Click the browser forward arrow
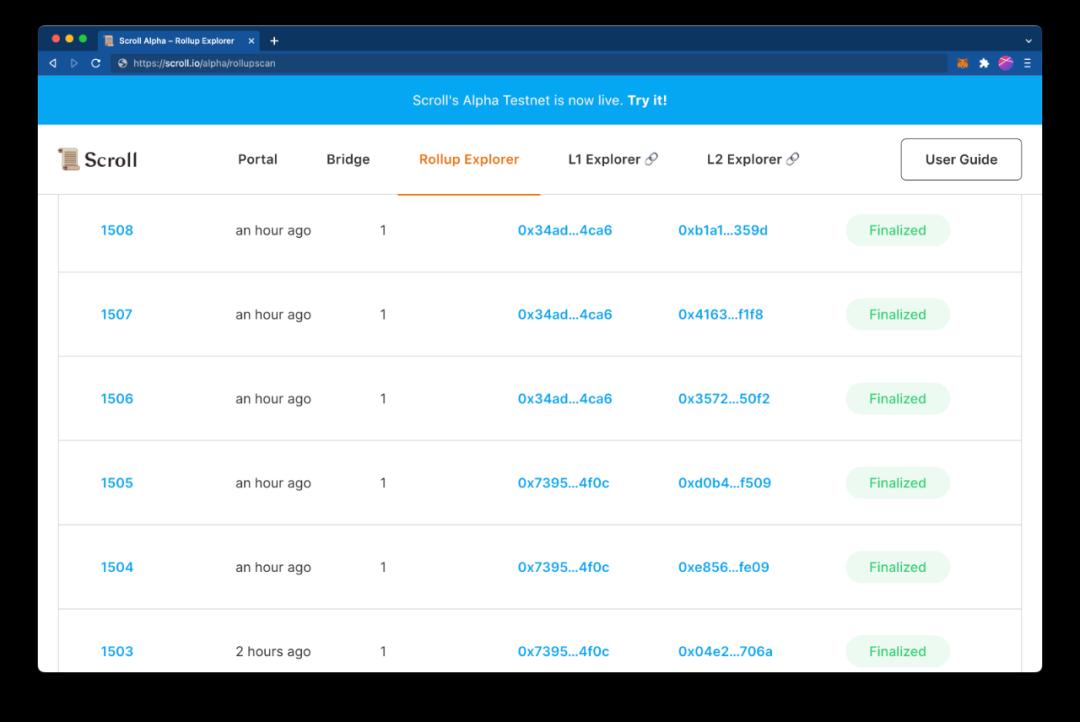 pos(74,63)
